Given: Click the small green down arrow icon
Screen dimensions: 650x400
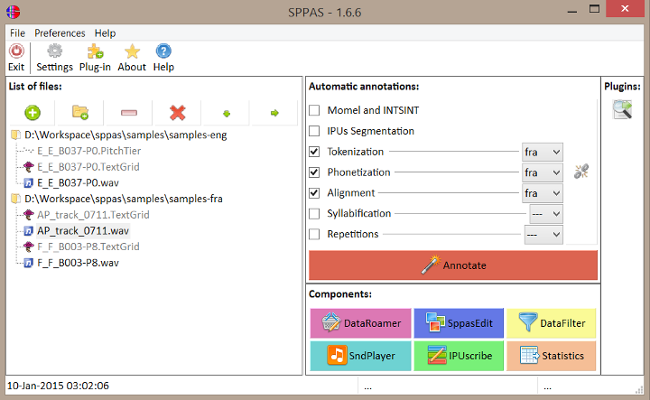Looking at the screenshot, I should pos(226,113).
